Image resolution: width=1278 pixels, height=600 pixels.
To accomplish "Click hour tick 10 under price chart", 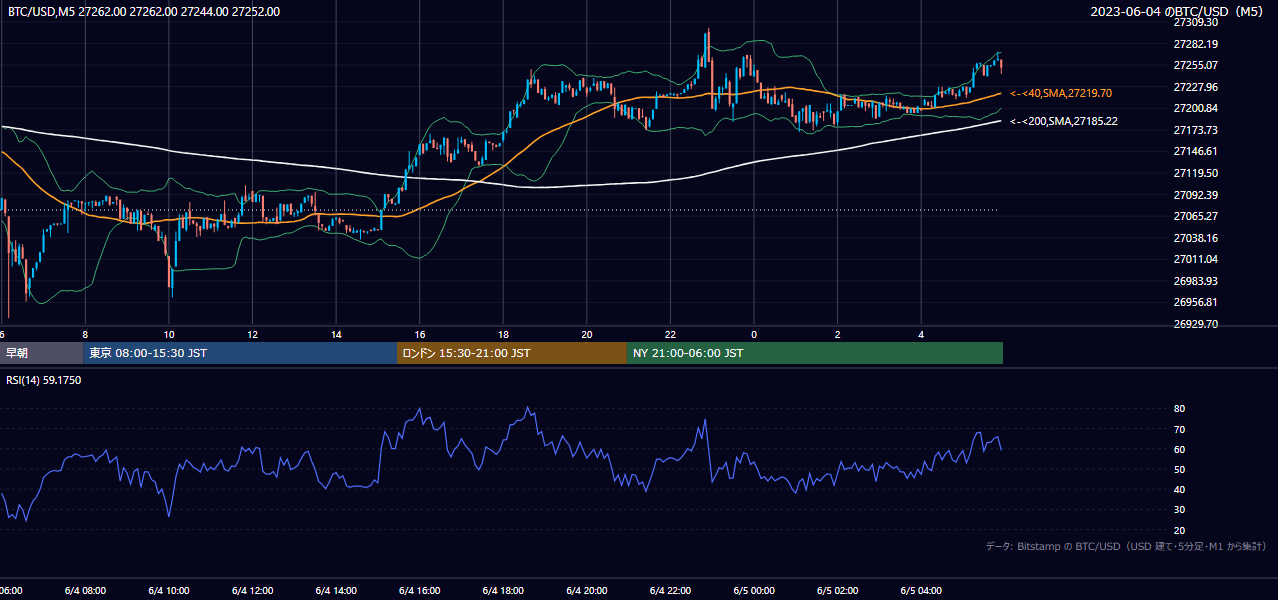I will (x=169, y=335).
